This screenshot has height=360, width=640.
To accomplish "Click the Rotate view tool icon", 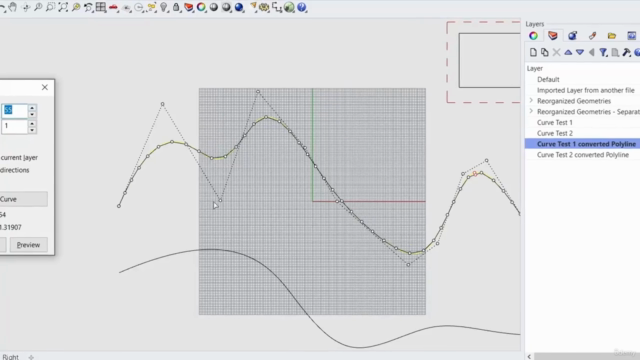I will (x=26, y=7).
